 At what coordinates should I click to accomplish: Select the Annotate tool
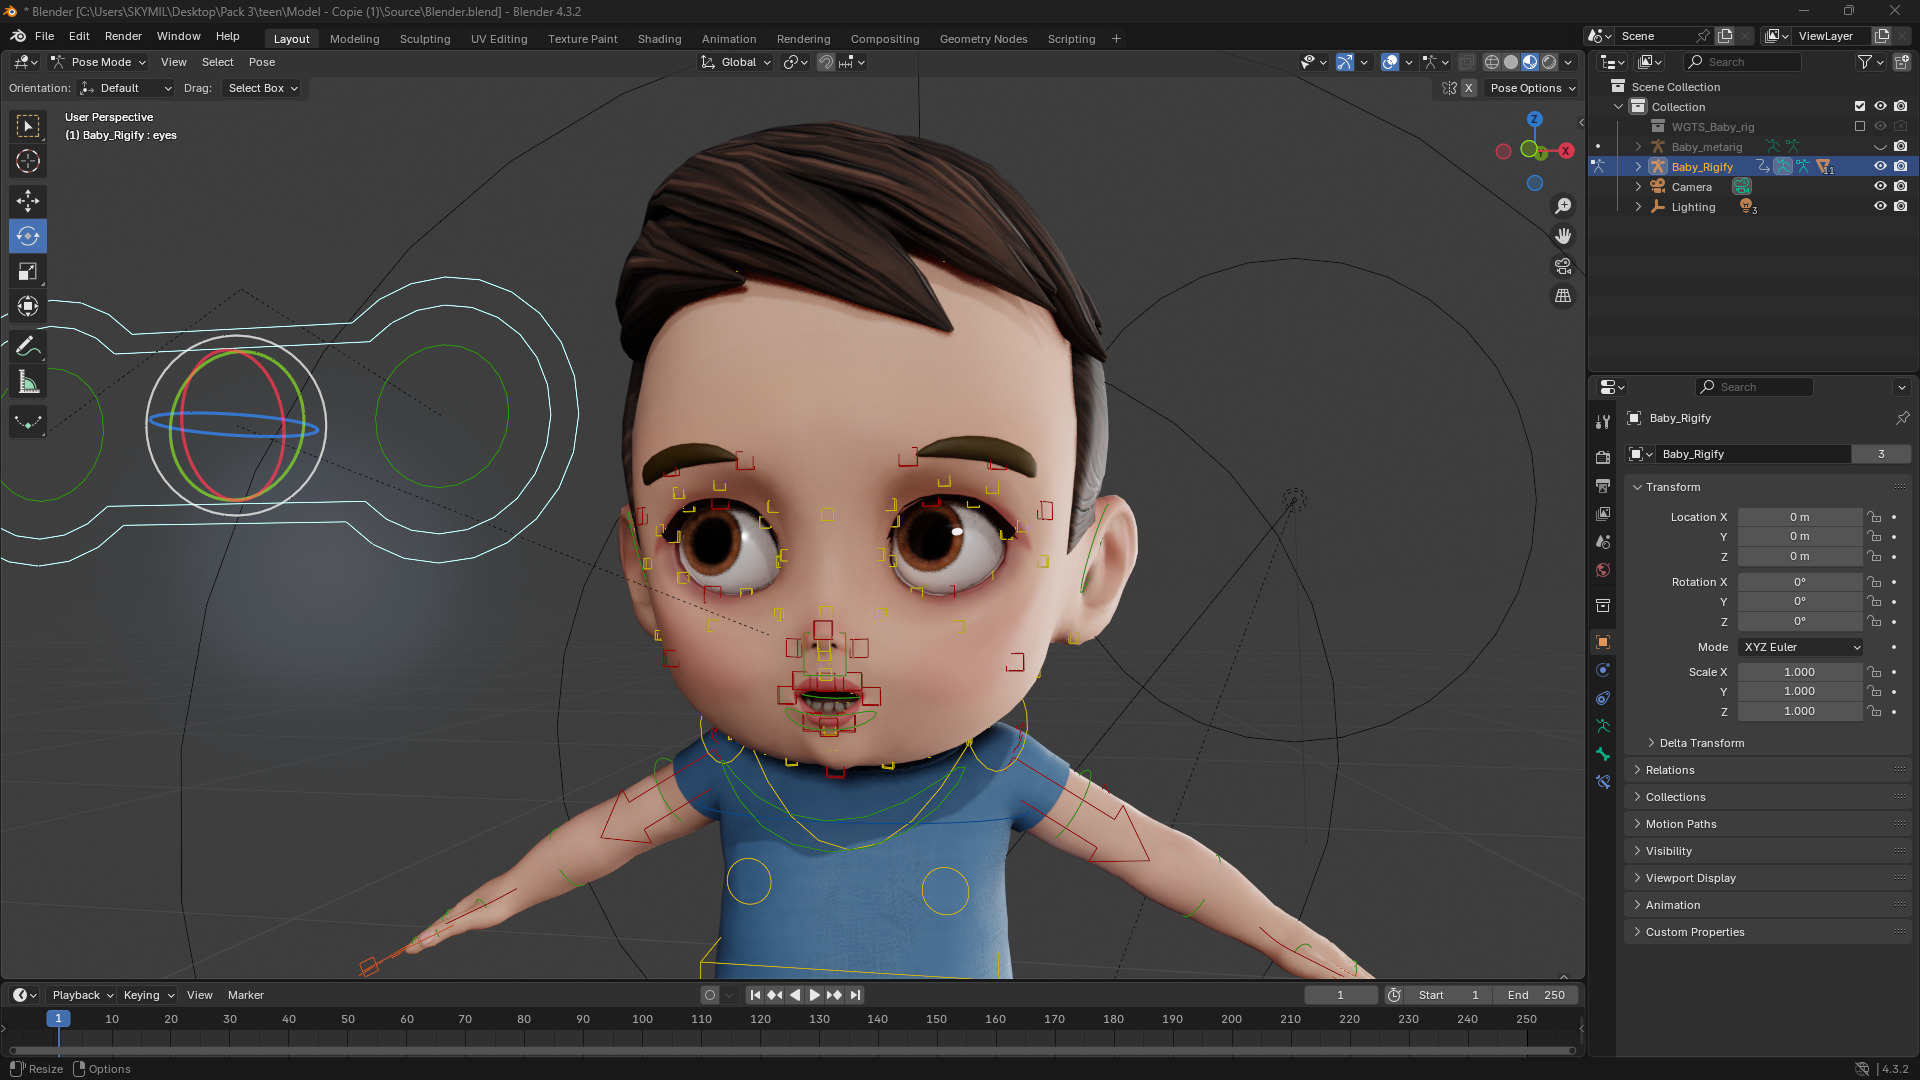click(x=28, y=347)
